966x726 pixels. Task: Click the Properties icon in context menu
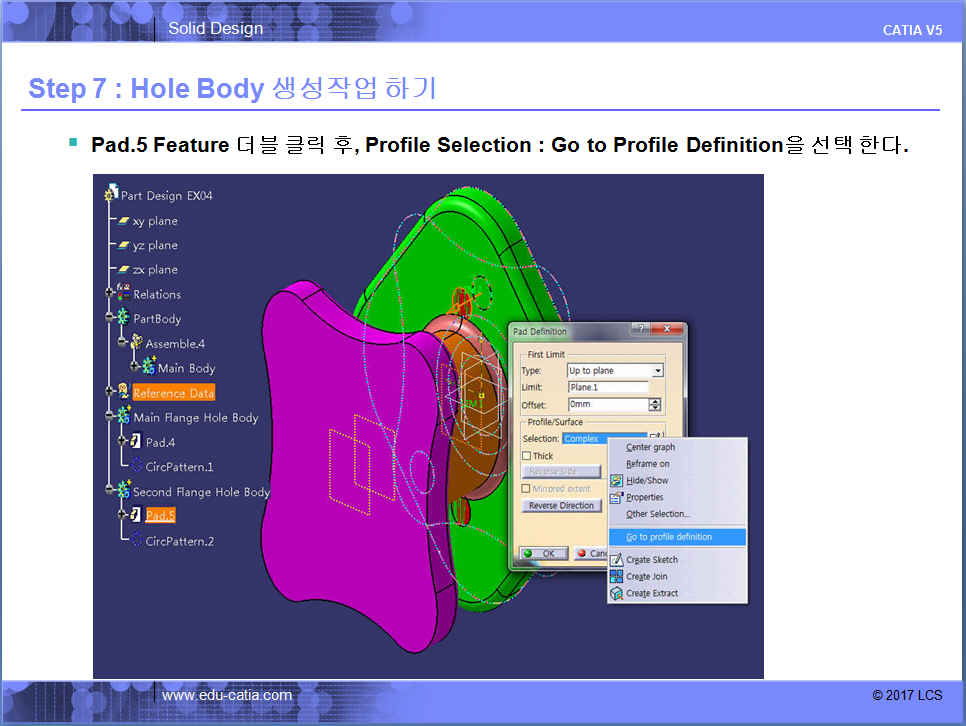(x=616, y=497)
